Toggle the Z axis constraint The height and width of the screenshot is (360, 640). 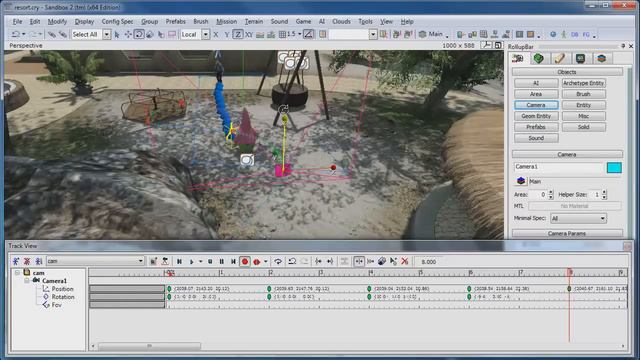pyautogui.click(x=238, y=35)
